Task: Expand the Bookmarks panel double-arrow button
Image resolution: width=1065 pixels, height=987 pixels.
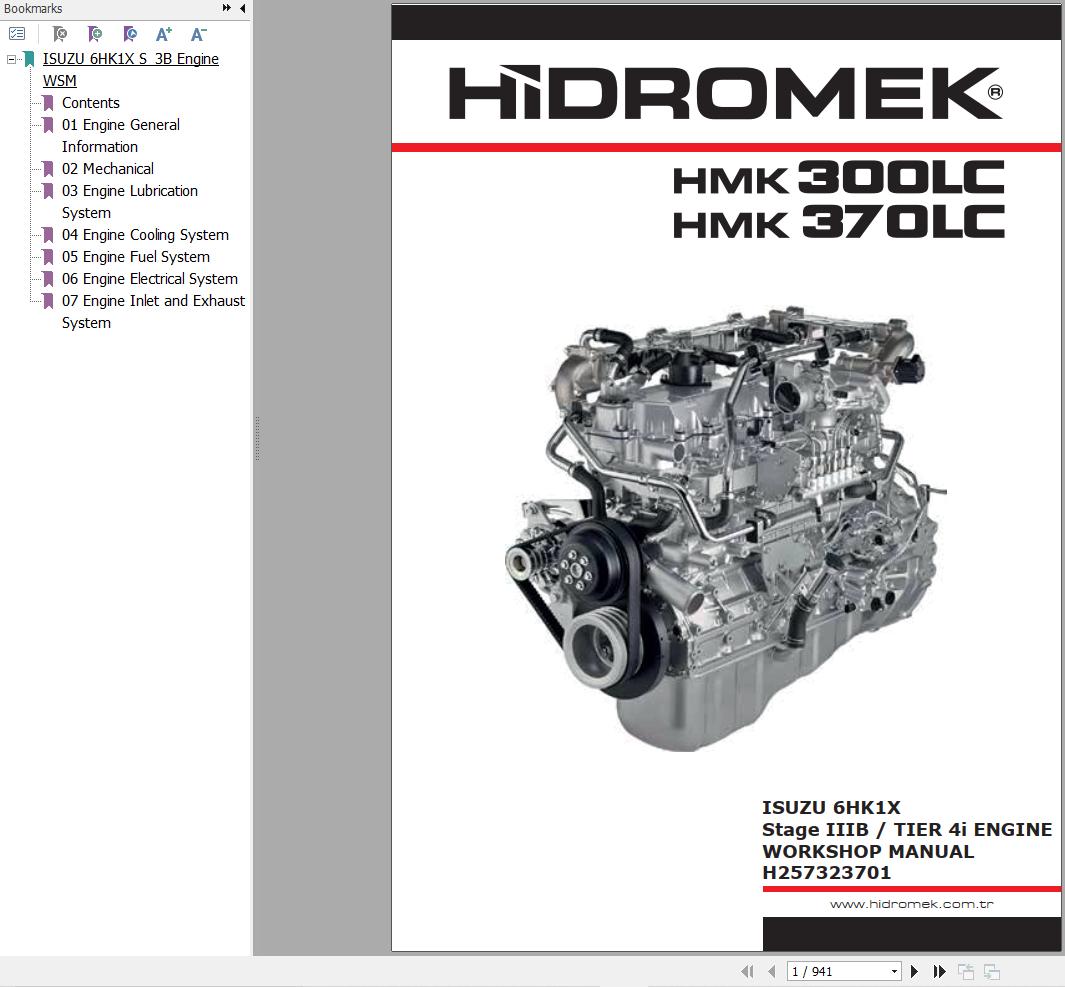Action: point(227,9)
